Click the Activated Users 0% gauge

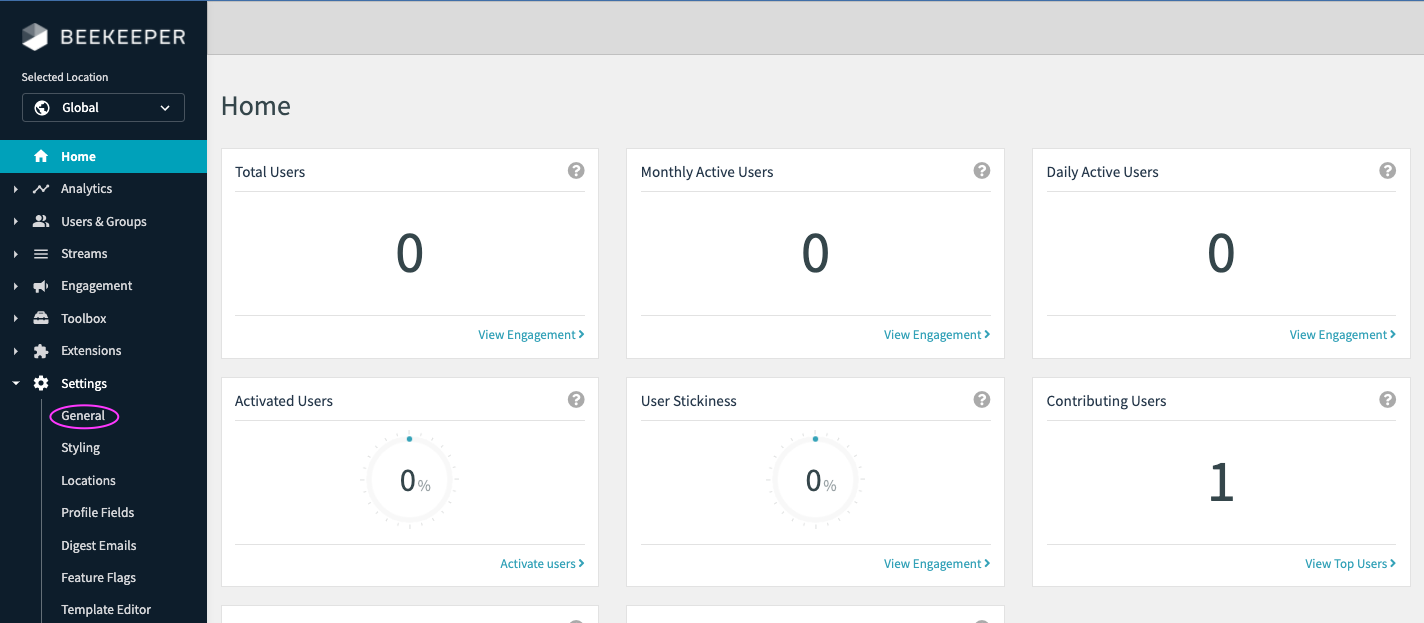pos(409,481)
